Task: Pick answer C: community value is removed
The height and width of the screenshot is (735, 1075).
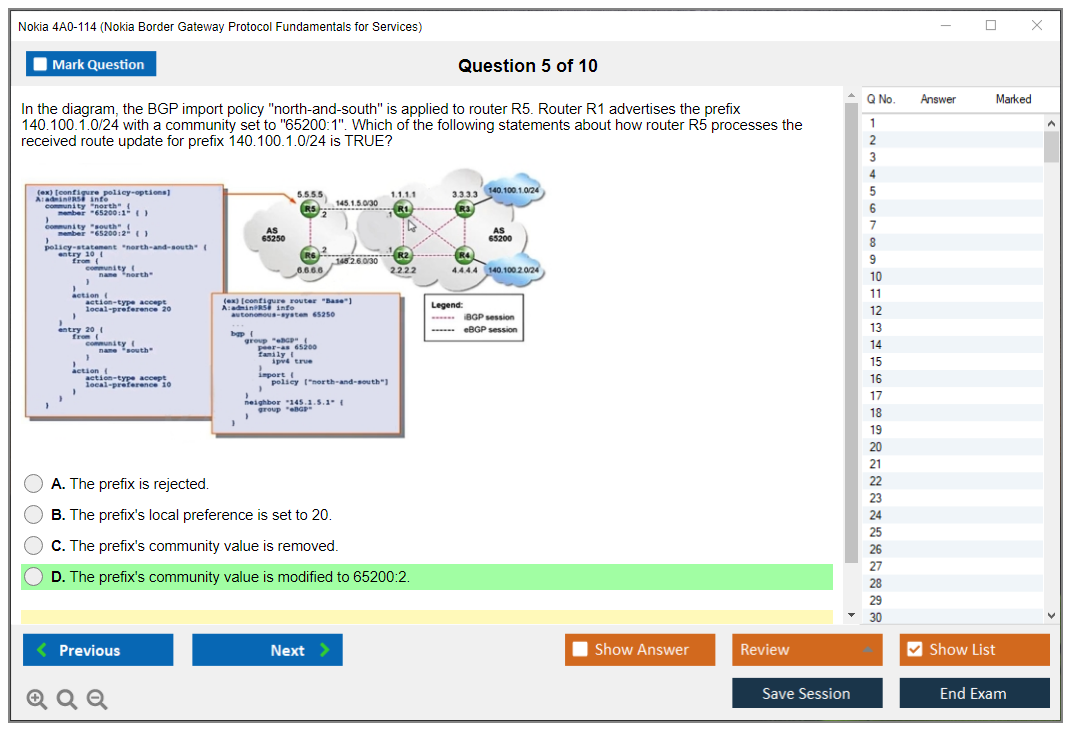Action: click(34, 546)
